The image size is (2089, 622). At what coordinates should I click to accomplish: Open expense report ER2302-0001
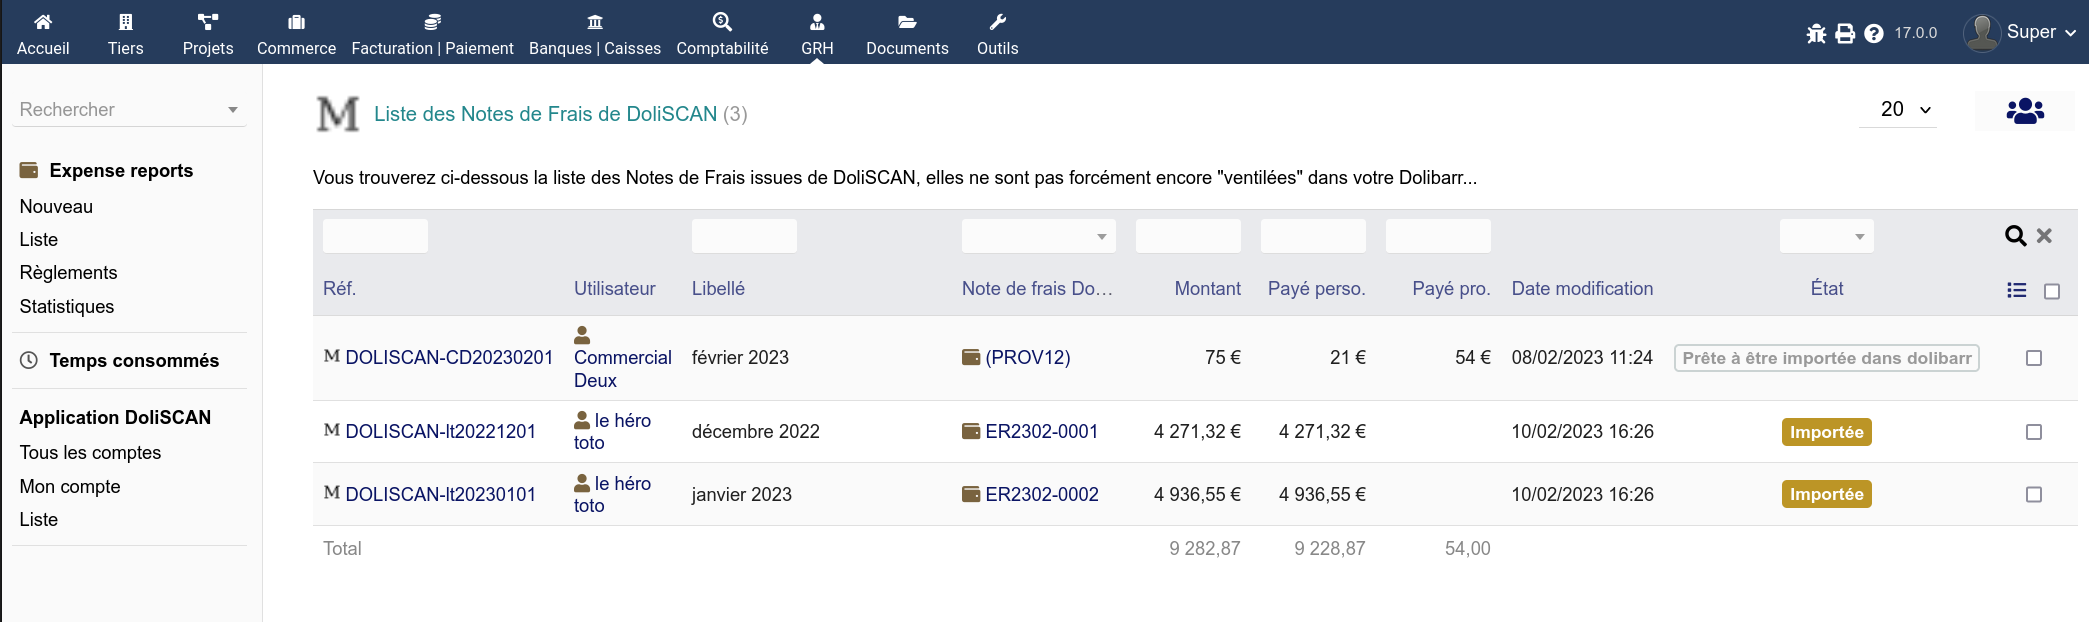[x=1041, y=431]
